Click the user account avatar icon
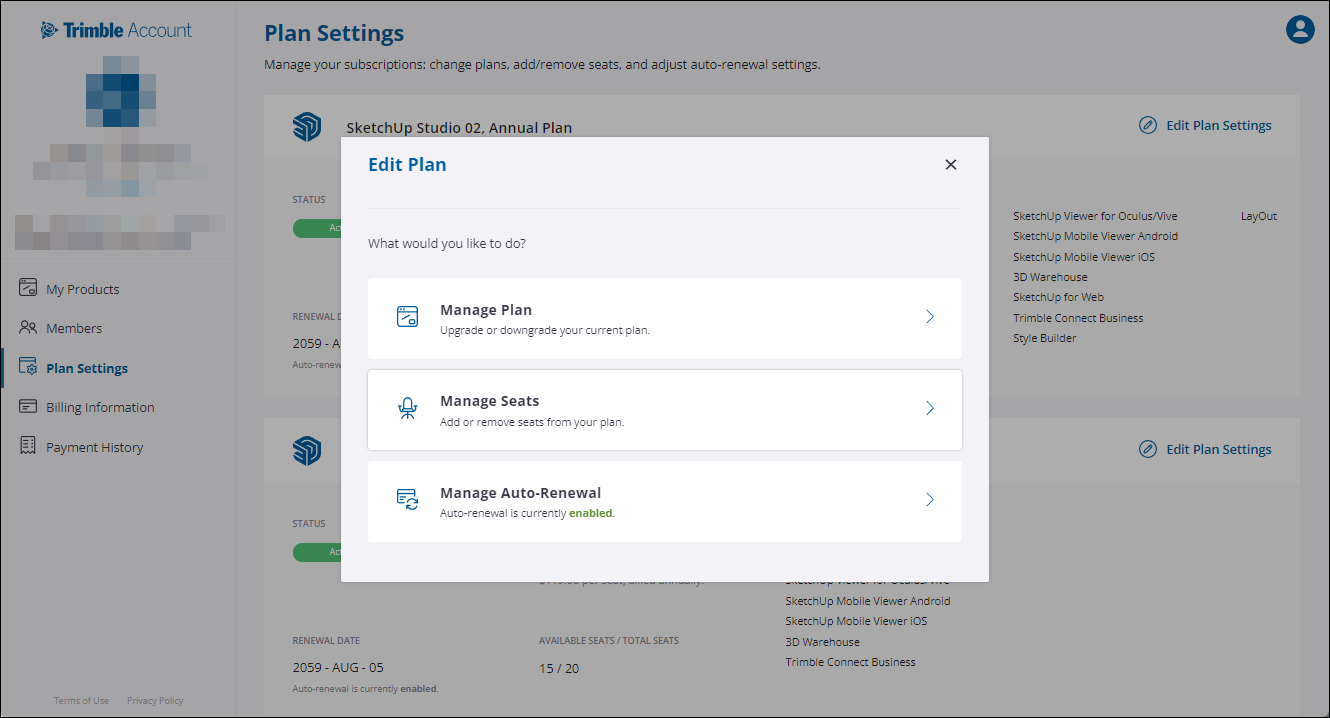 1299,30
